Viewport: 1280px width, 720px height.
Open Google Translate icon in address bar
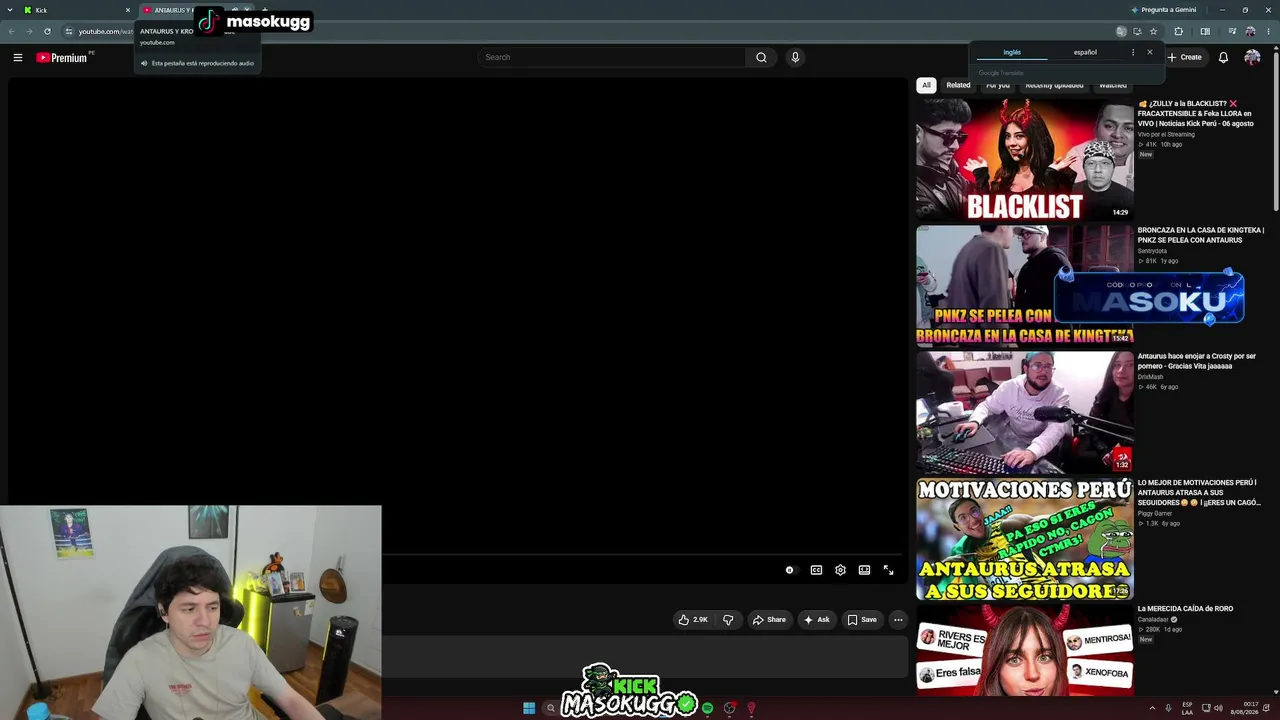[1122, 31]
